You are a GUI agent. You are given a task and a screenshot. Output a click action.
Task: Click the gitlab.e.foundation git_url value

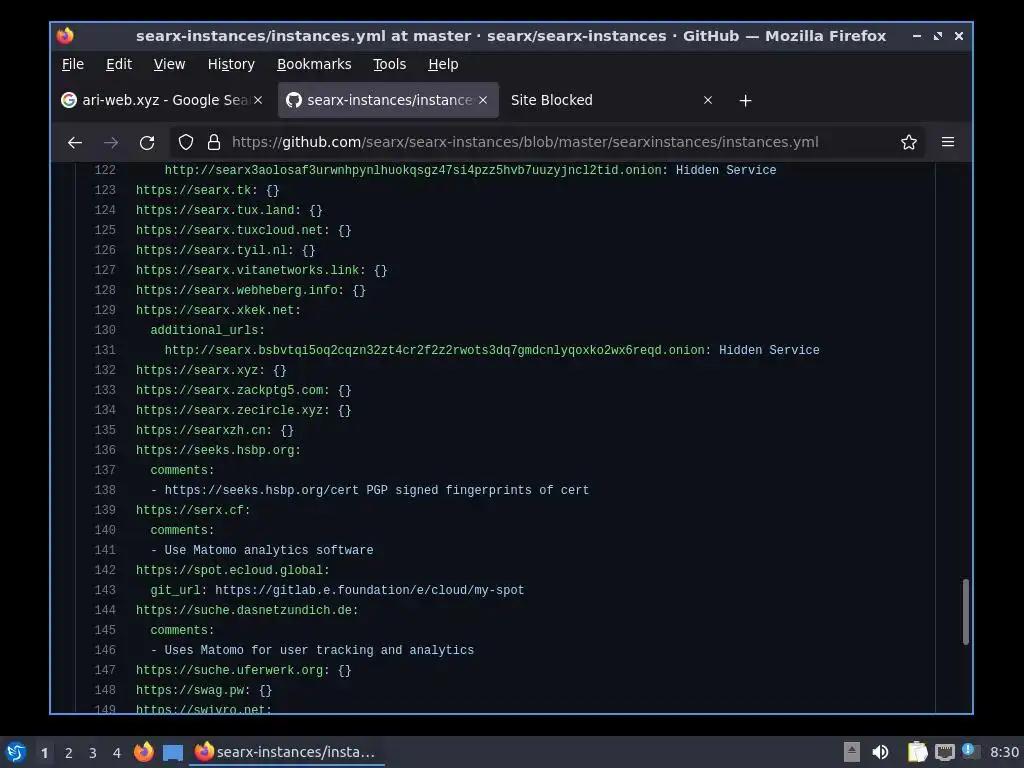pos(370,590)
